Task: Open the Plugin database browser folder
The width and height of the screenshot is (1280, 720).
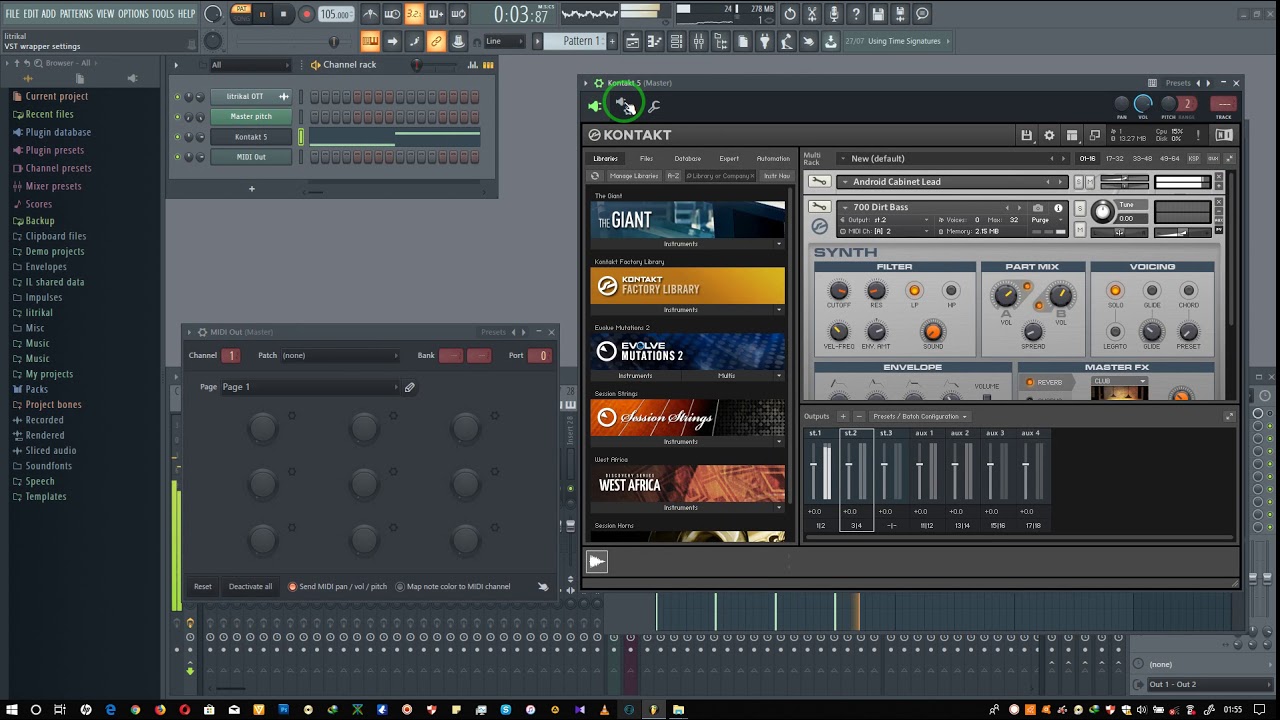Action: [x=58, y=132]
